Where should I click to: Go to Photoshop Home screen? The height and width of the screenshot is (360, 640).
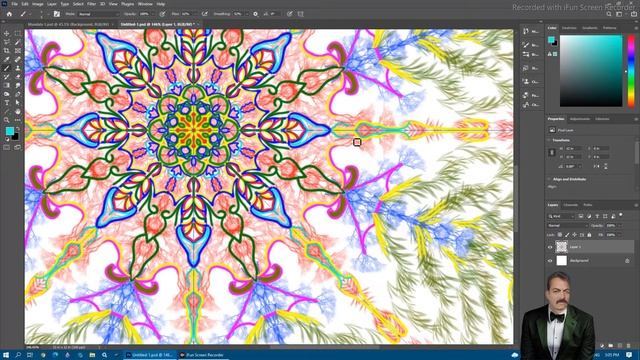click(9, 14)
